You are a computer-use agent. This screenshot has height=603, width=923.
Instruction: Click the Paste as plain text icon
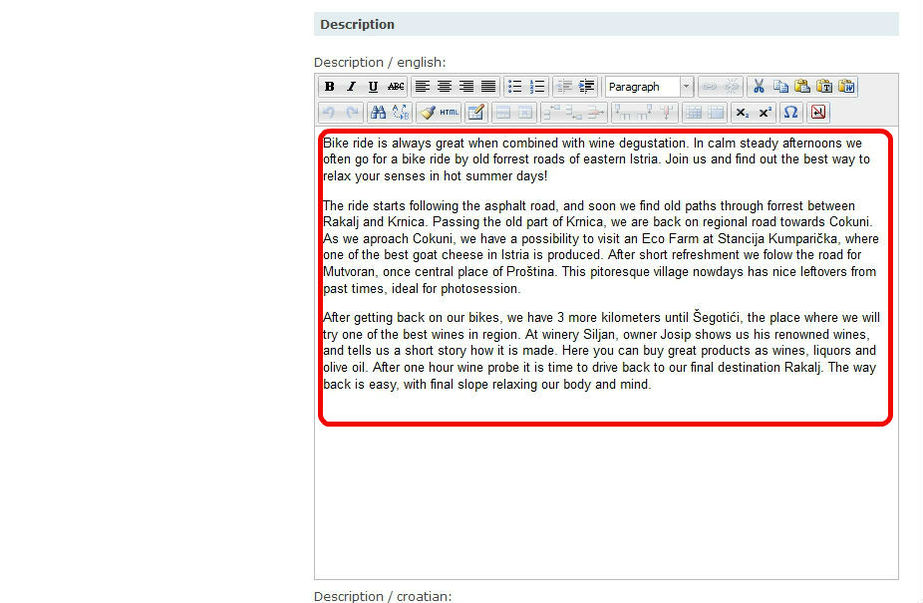pos(824,86)
